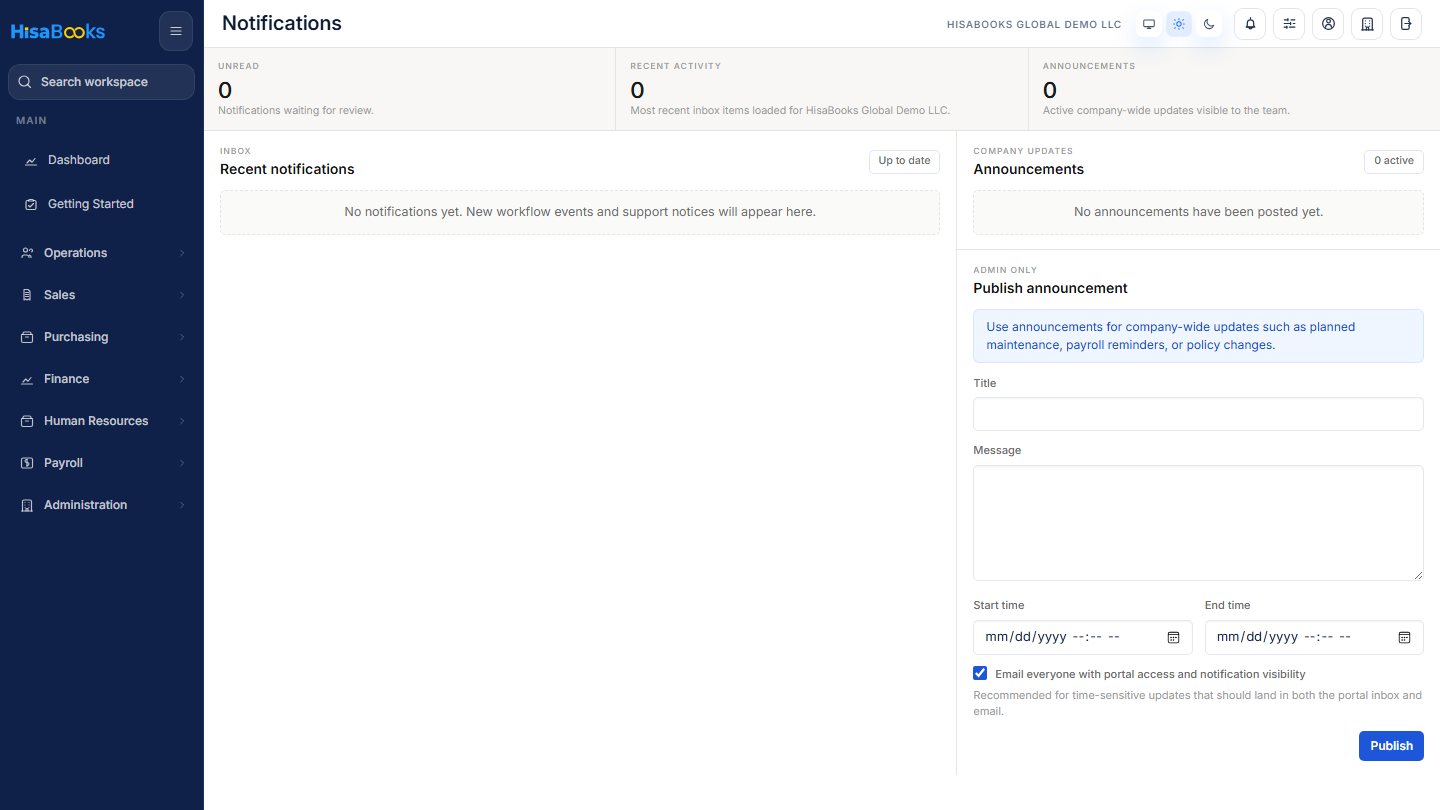Focus the announcement Title field
The width and height of the screenshot is (1440, 810).
tap(1198, 414)
